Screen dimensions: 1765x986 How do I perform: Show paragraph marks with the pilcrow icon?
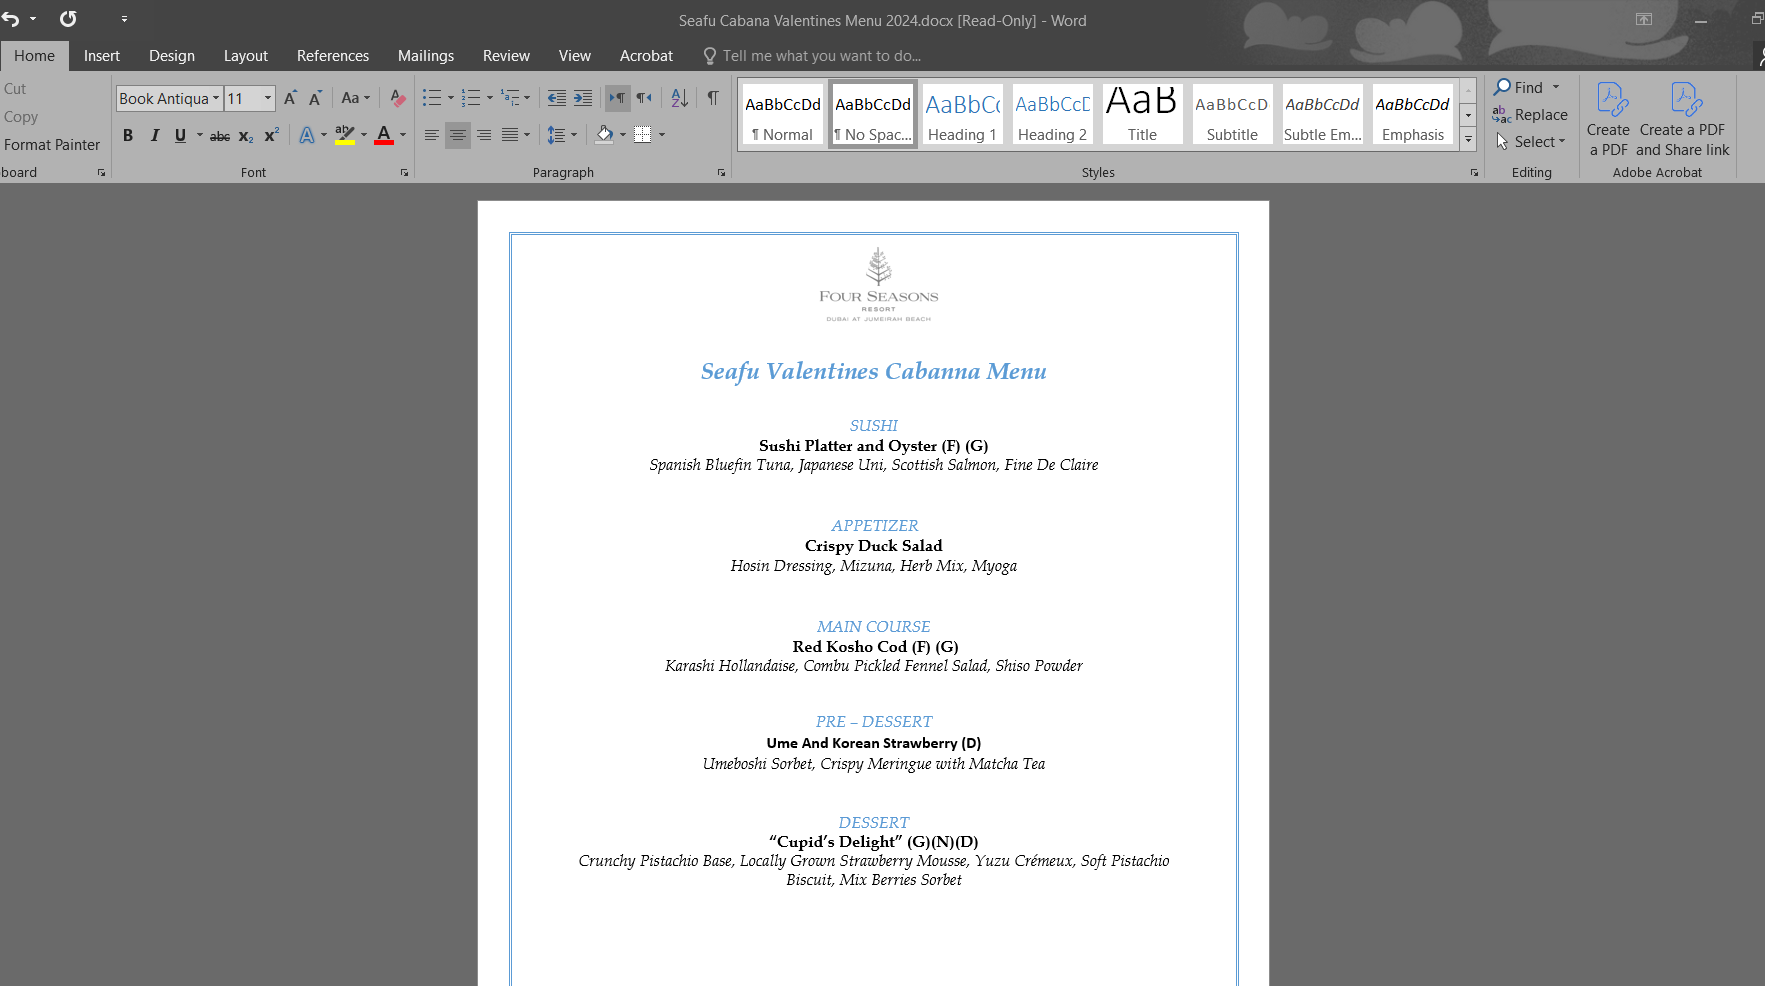coord(713,98)
